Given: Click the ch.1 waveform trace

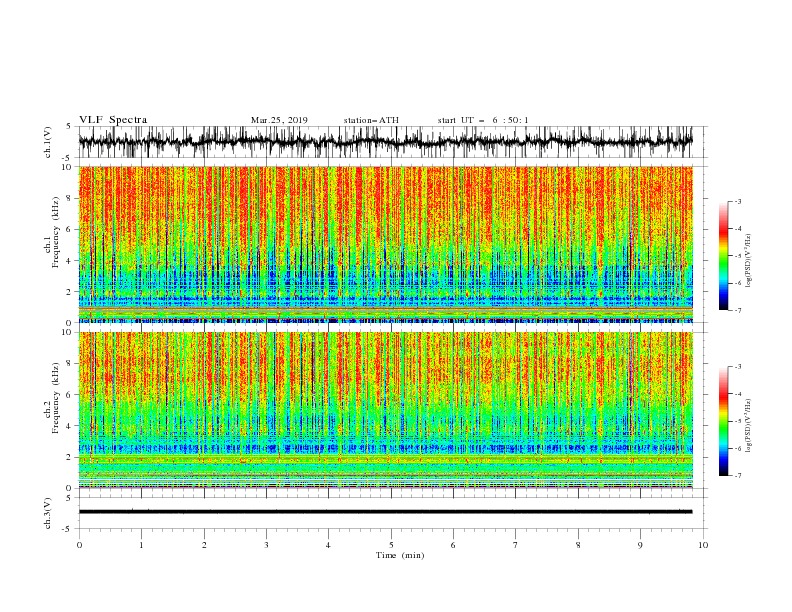Looking at the screenshot, I should [x=385, y=142].
